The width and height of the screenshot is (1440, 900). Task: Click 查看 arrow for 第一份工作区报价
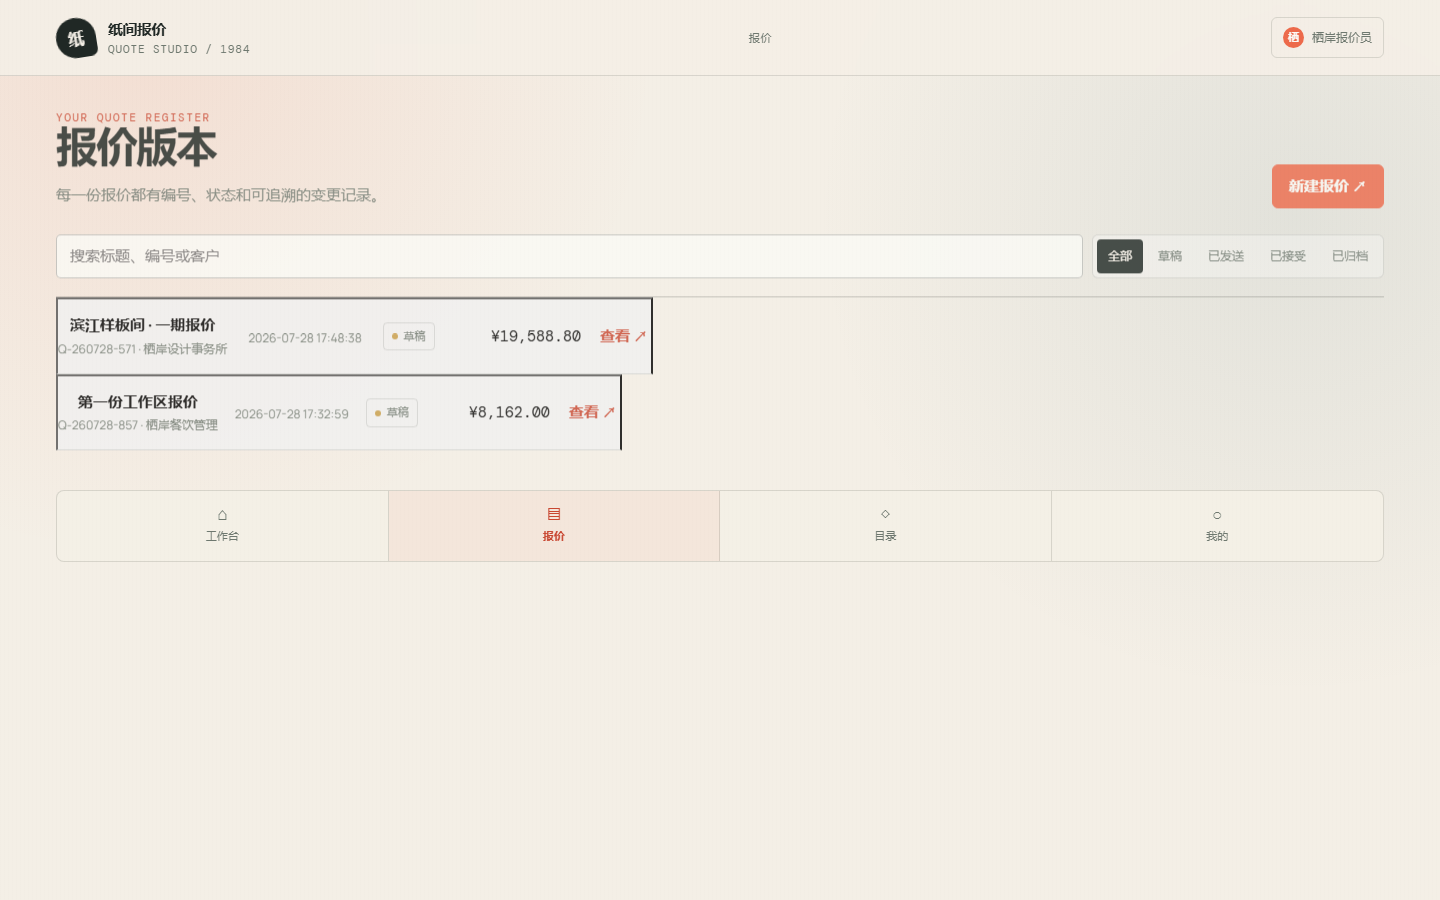click(x=592, y=412)
